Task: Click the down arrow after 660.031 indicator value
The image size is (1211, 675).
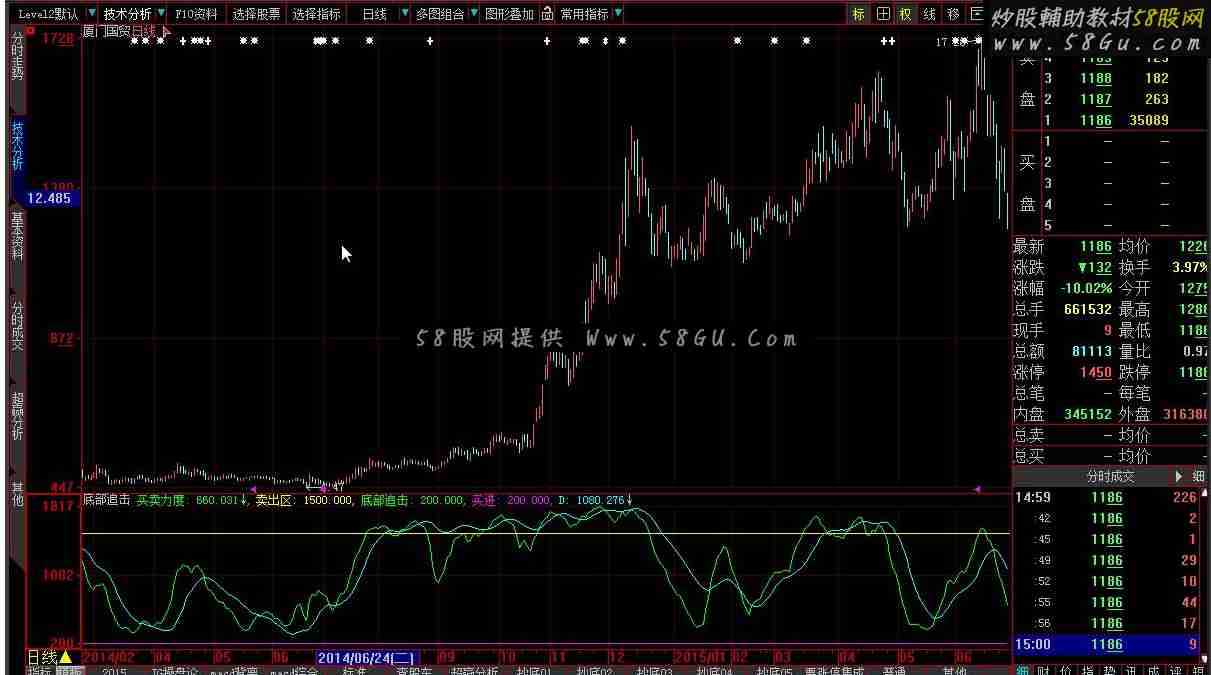Action: [243, 499]
